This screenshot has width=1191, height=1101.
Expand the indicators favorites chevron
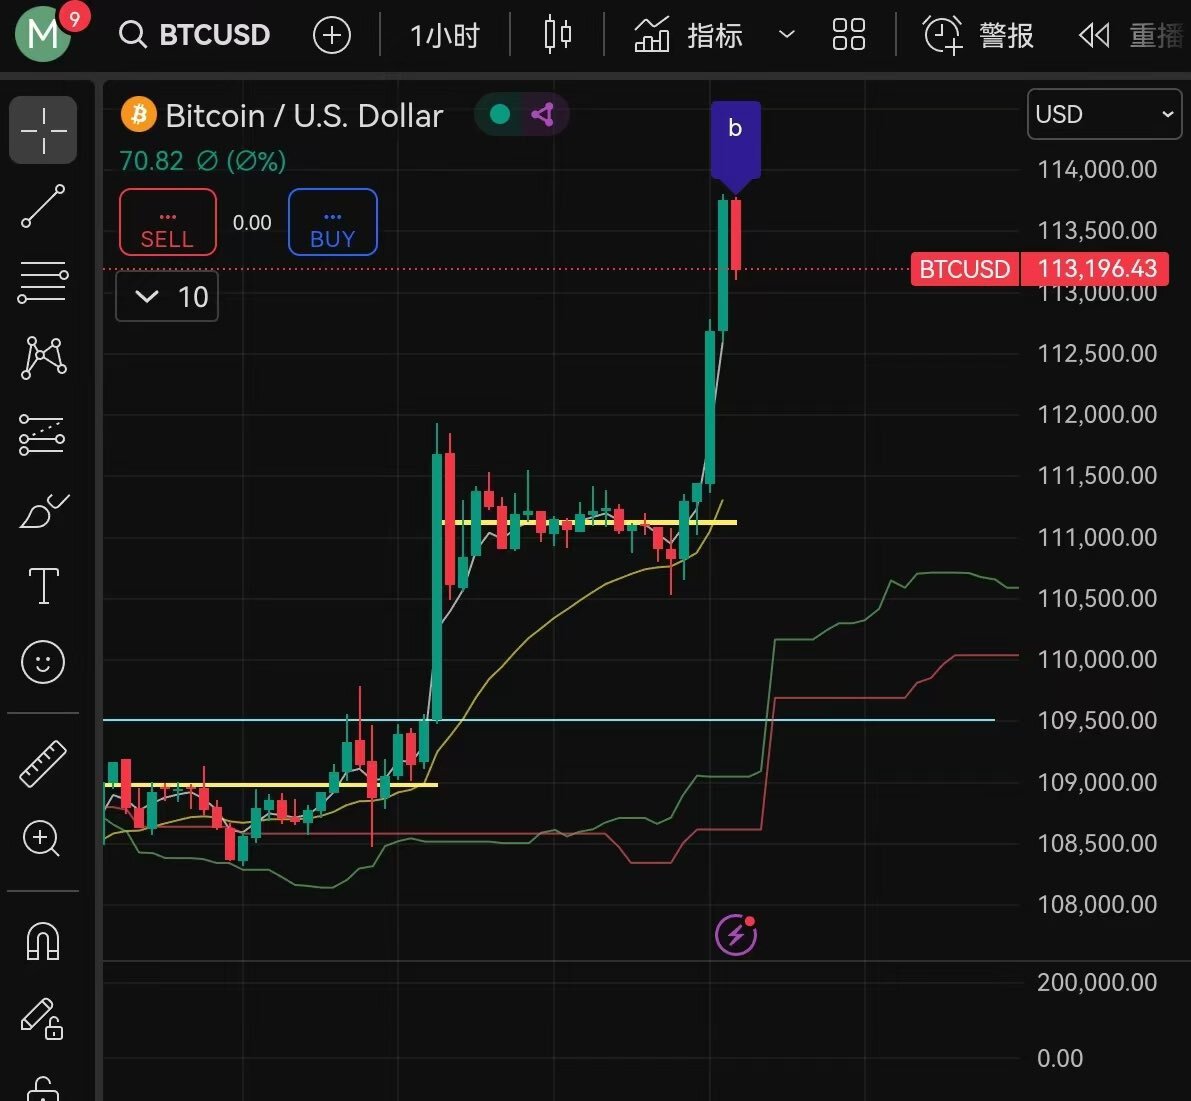[787, 34]
